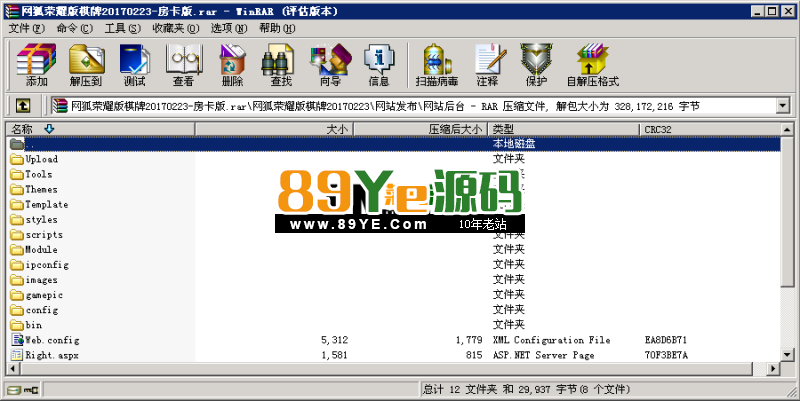This screenshot has height=401, width=800.
Task: Click the Extract To (解压到) icon
Action: click(86, 65)
